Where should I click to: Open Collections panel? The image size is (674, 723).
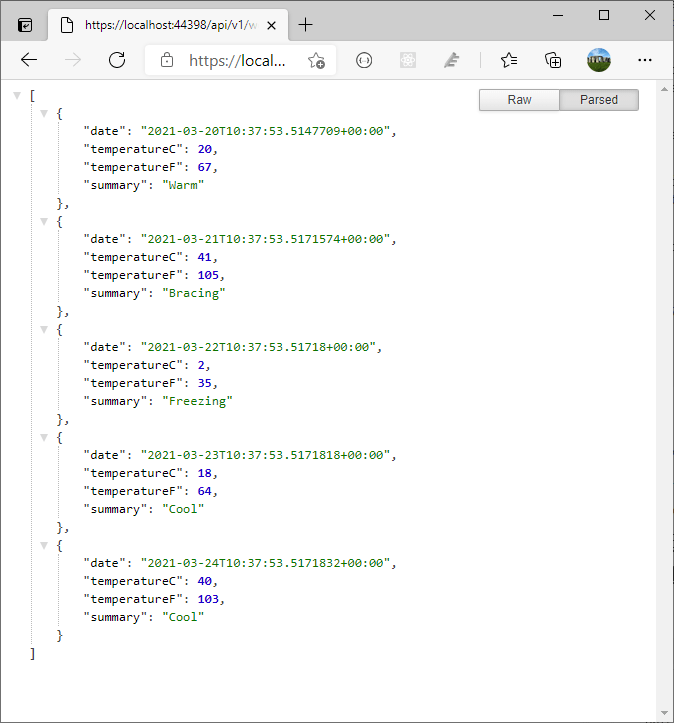(x=553, y=60)
